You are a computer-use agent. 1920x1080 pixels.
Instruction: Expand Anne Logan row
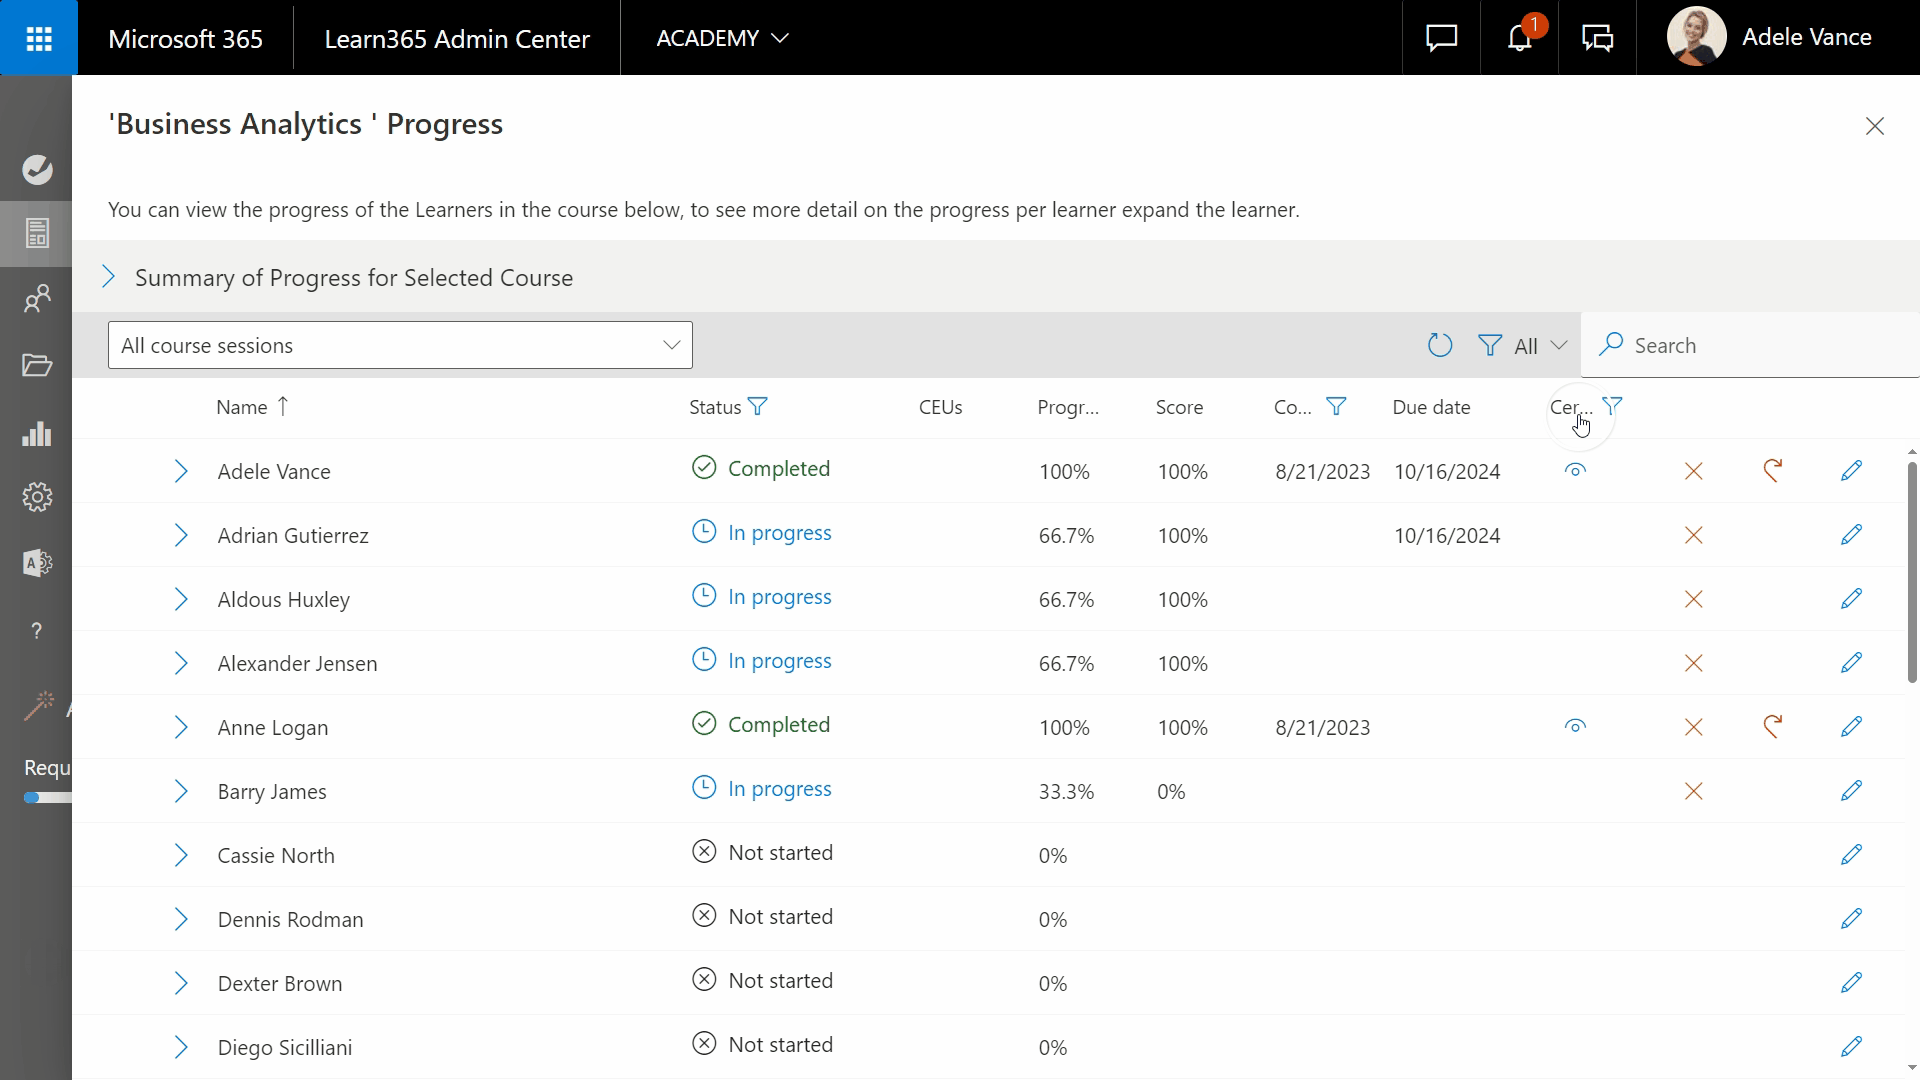pyautogui.click(x=181, y=727)
